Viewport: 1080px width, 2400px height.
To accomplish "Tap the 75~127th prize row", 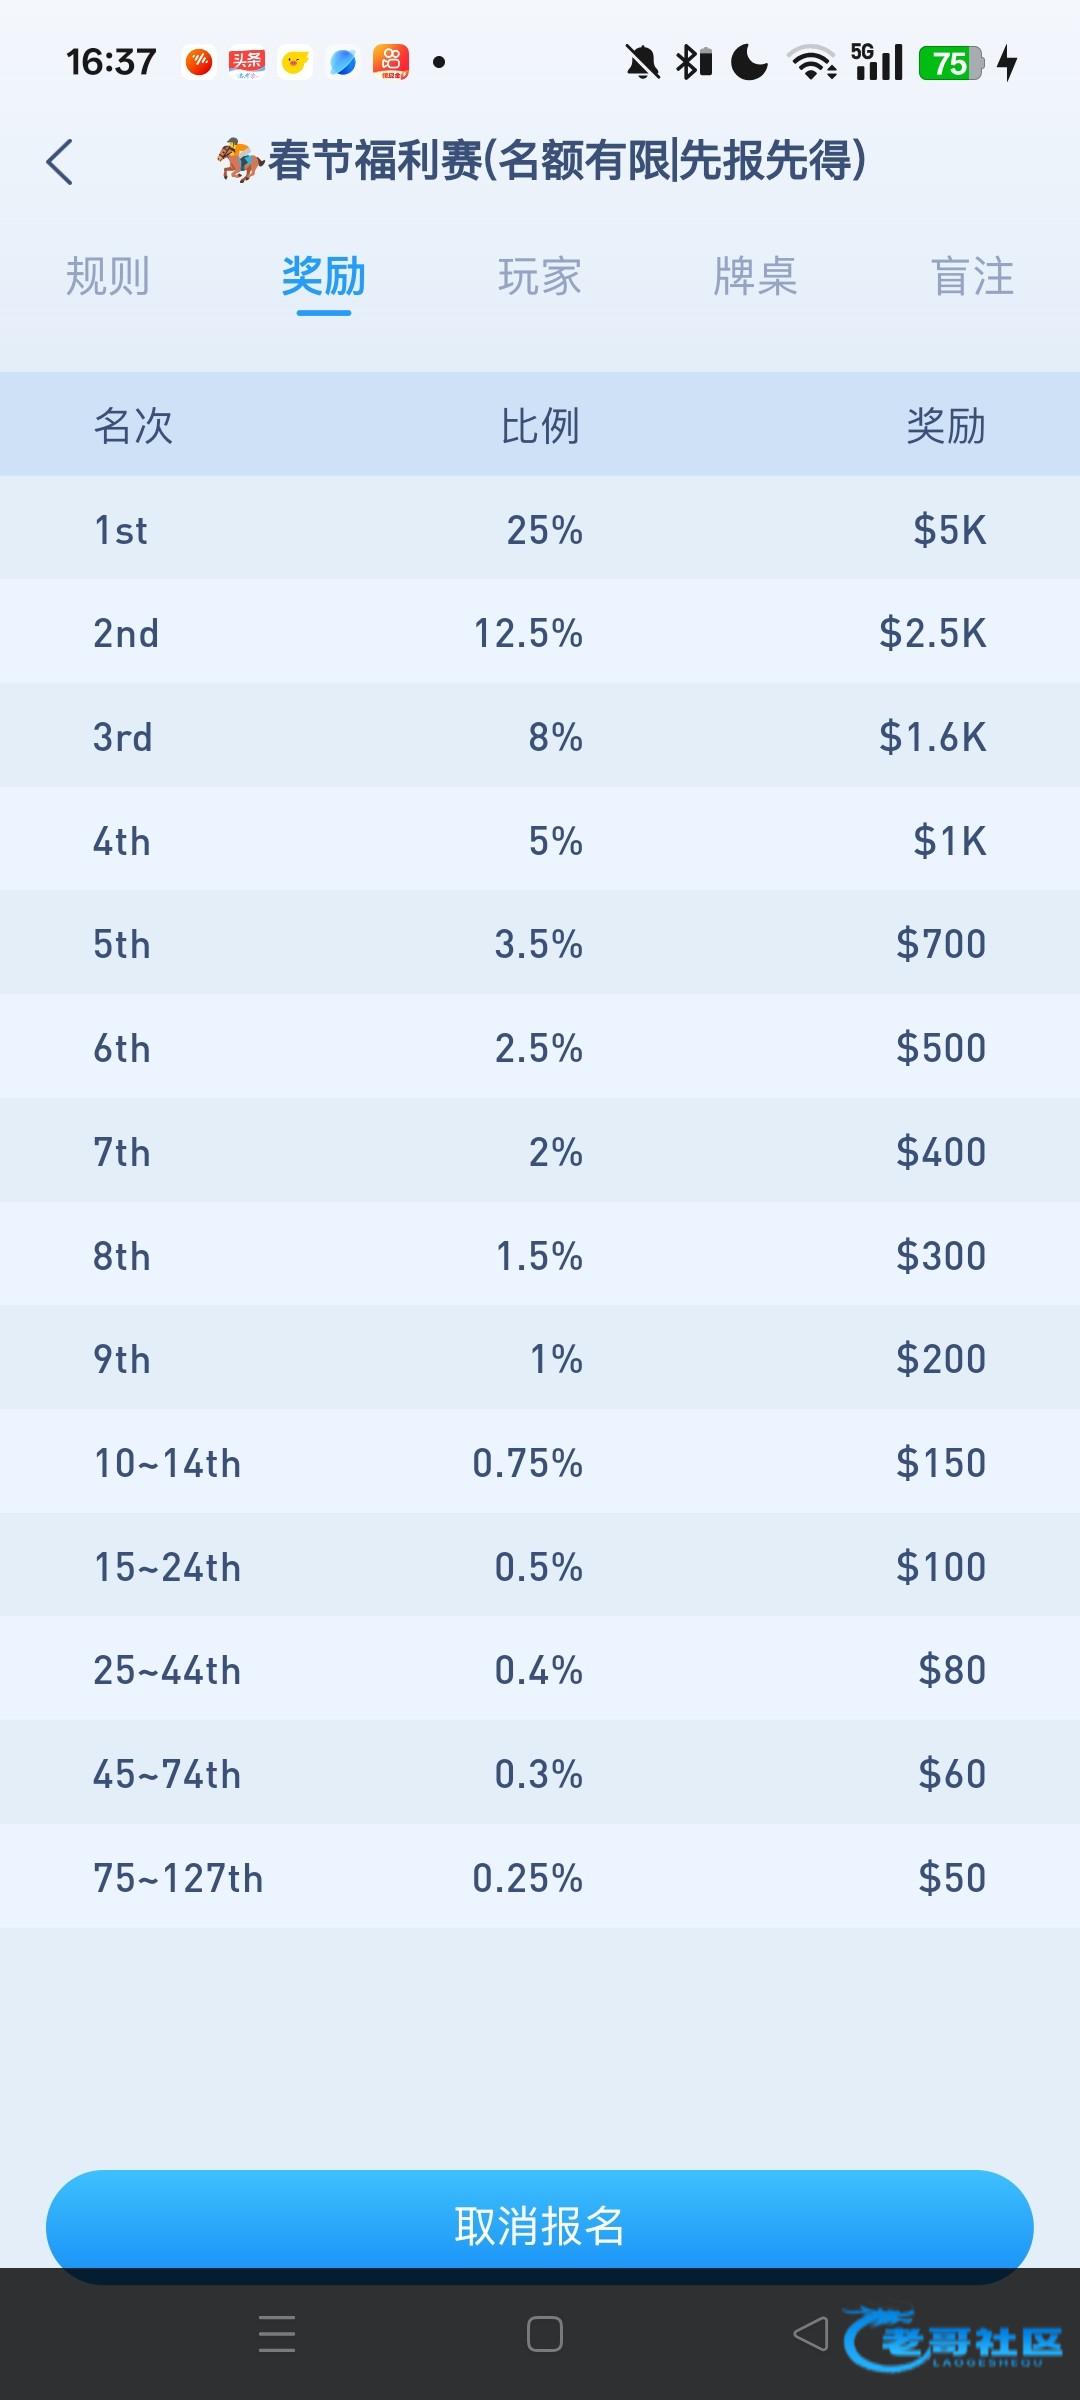I will (540, 1877).
